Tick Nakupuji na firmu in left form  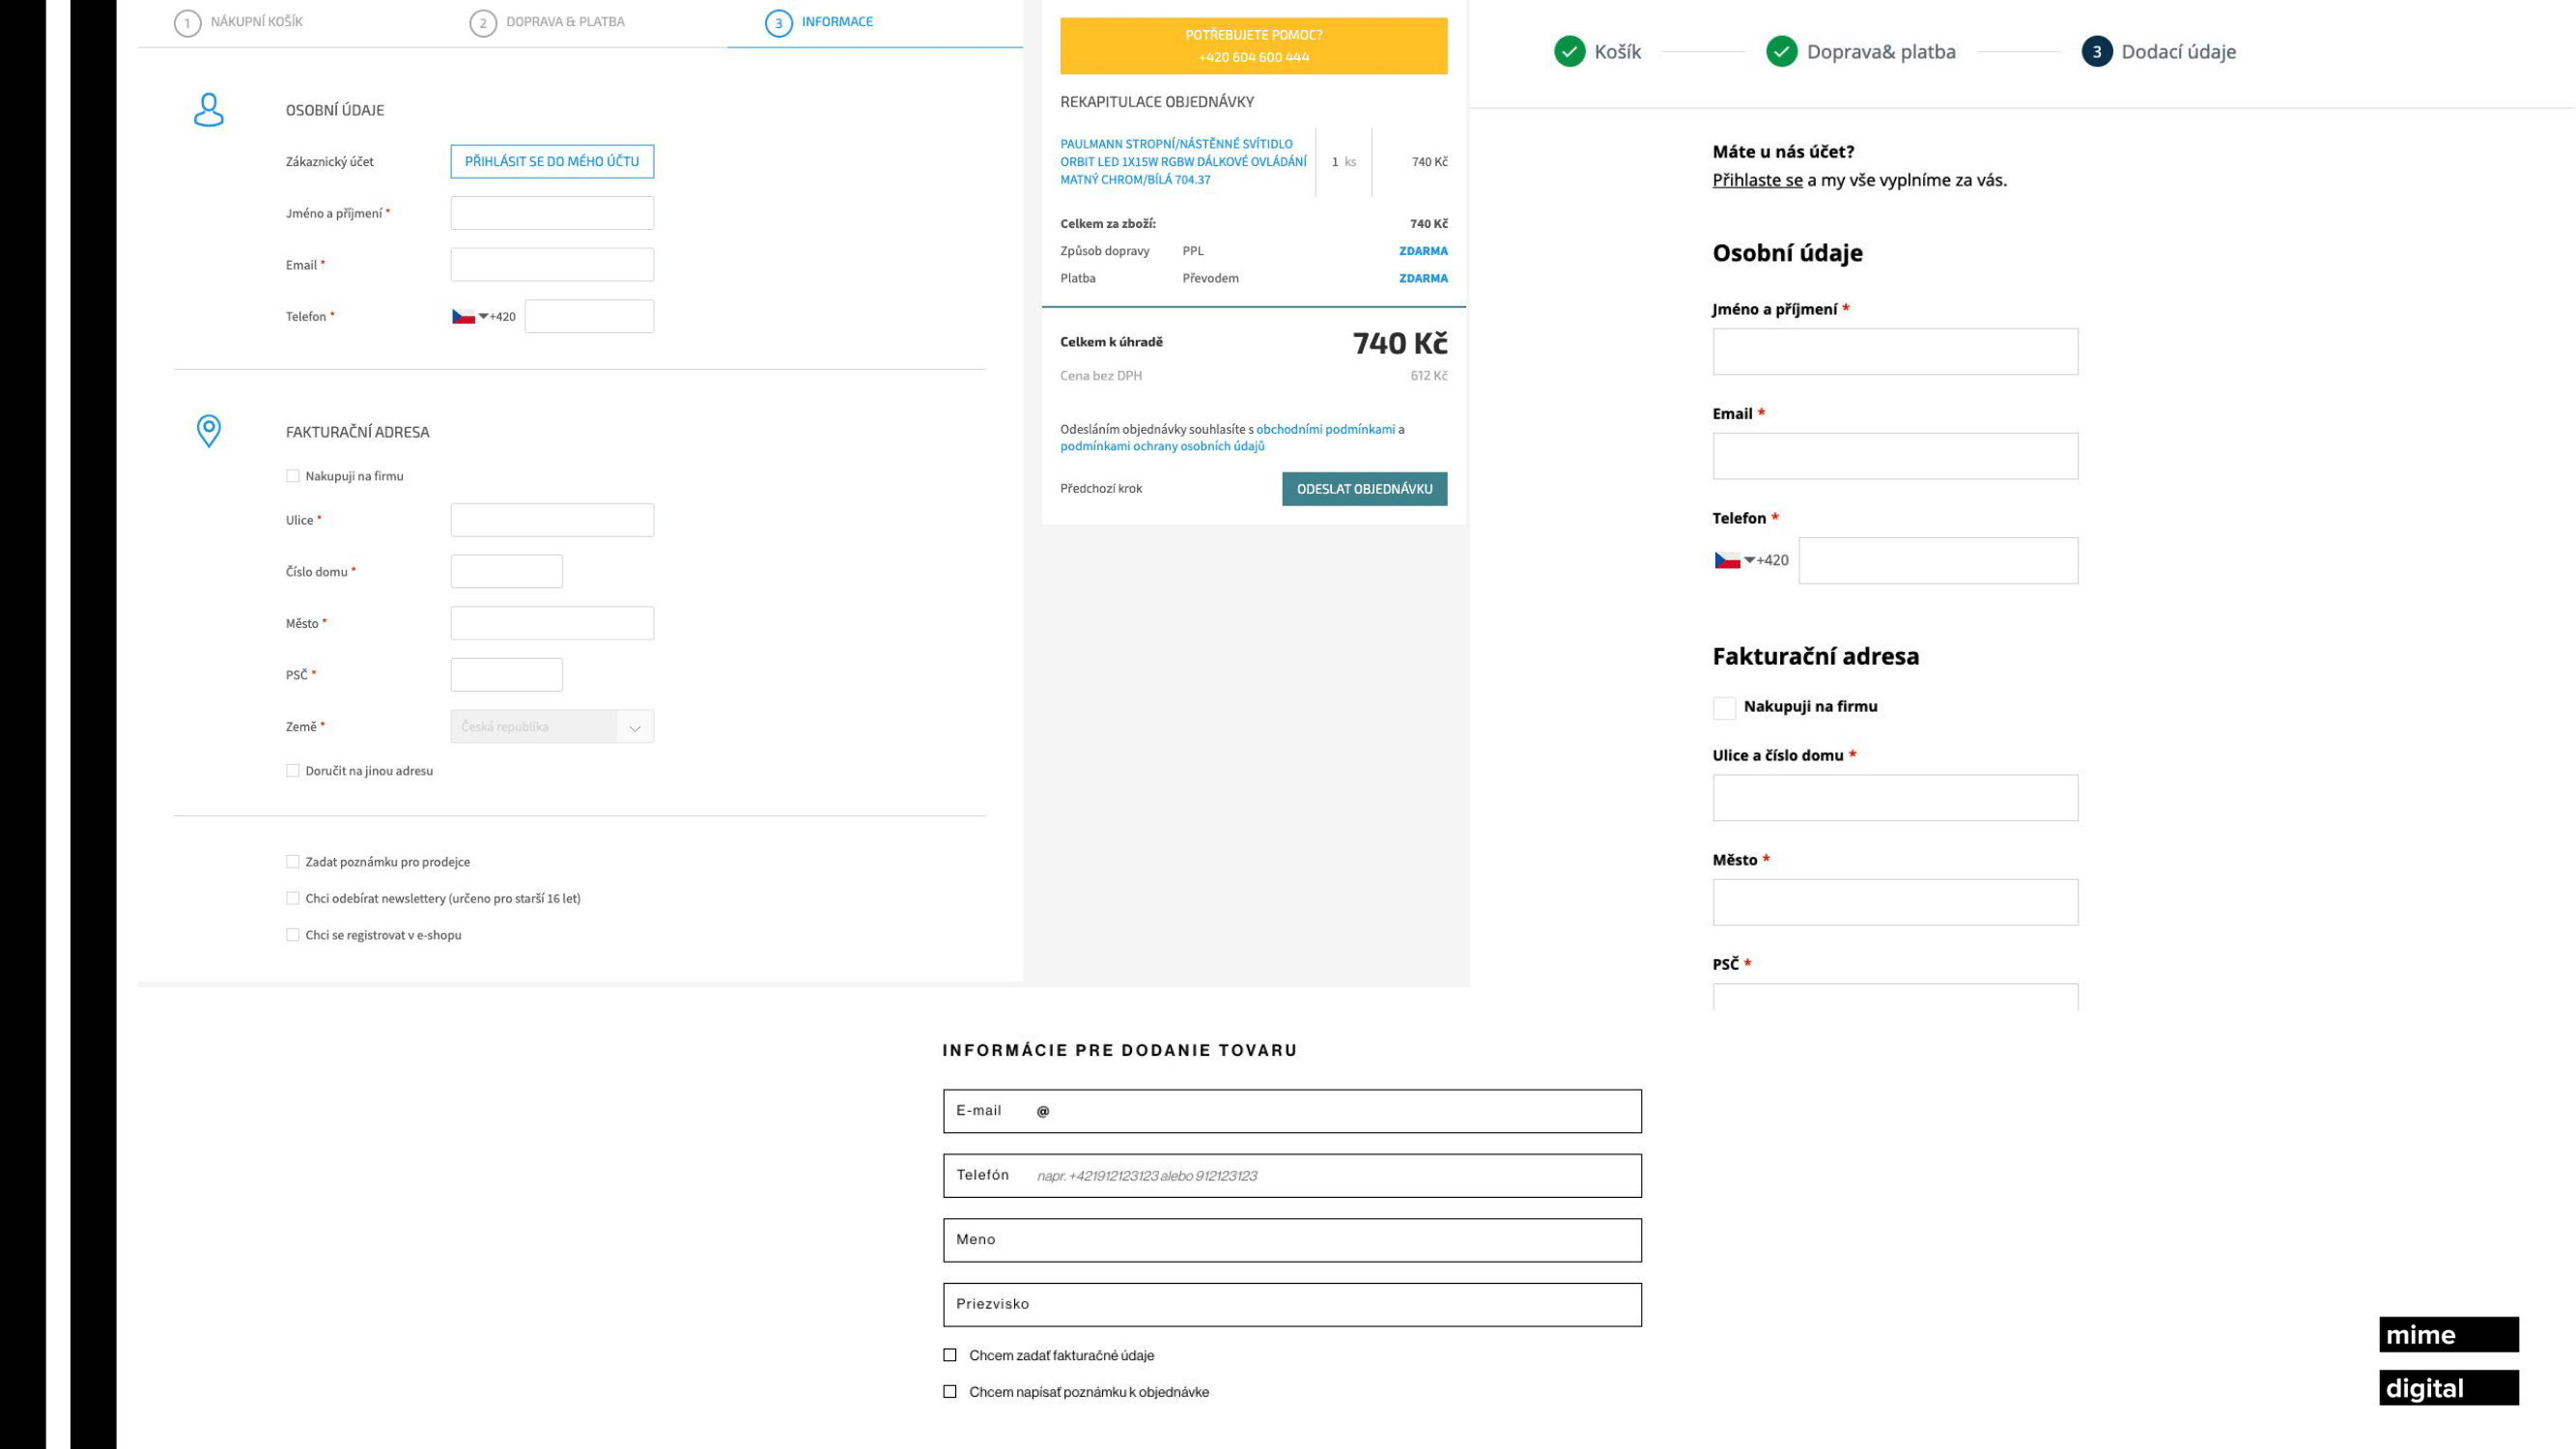(293, 476)
